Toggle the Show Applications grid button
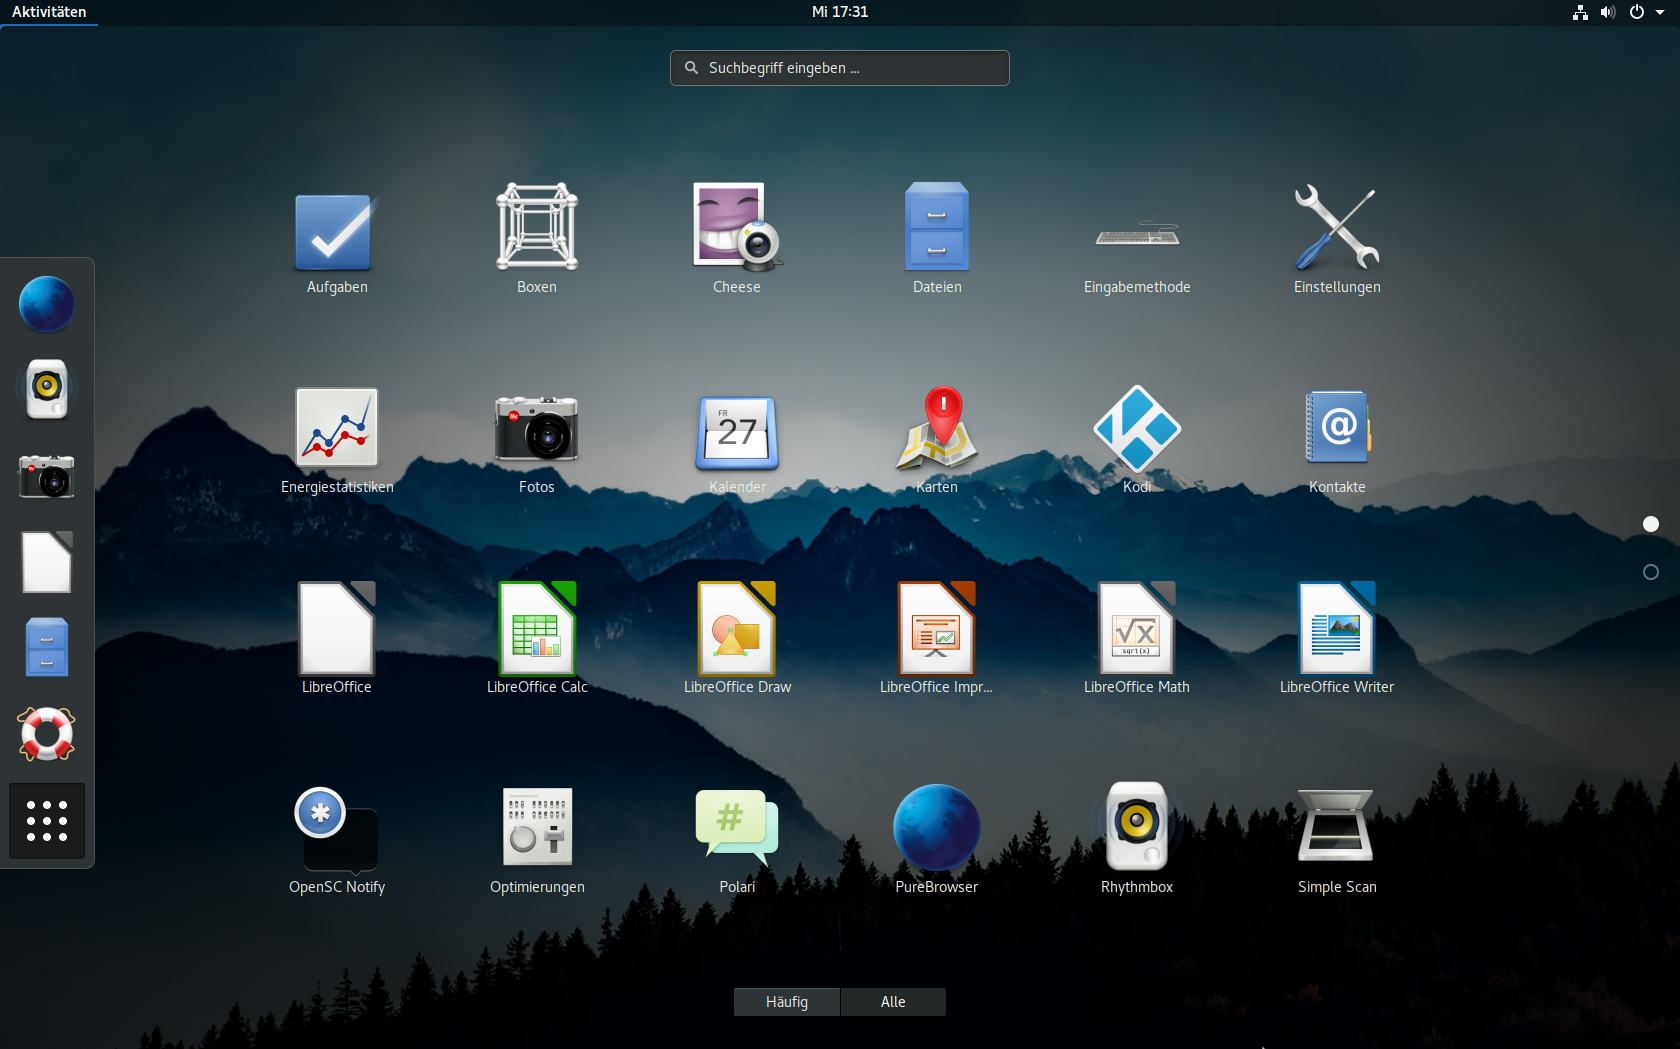Image resolution: width=1680 pixels, height=1049 pixels. coord(47,821)
